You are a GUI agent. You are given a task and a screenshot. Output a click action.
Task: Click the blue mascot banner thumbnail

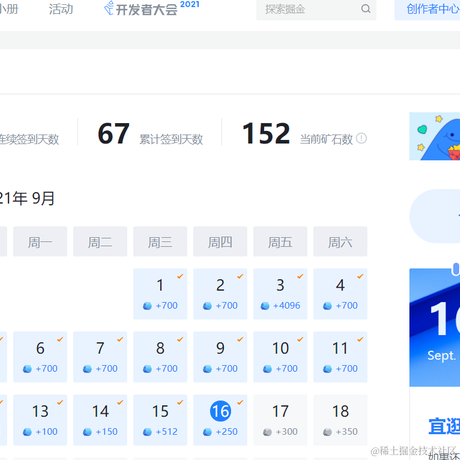[435, 136]
